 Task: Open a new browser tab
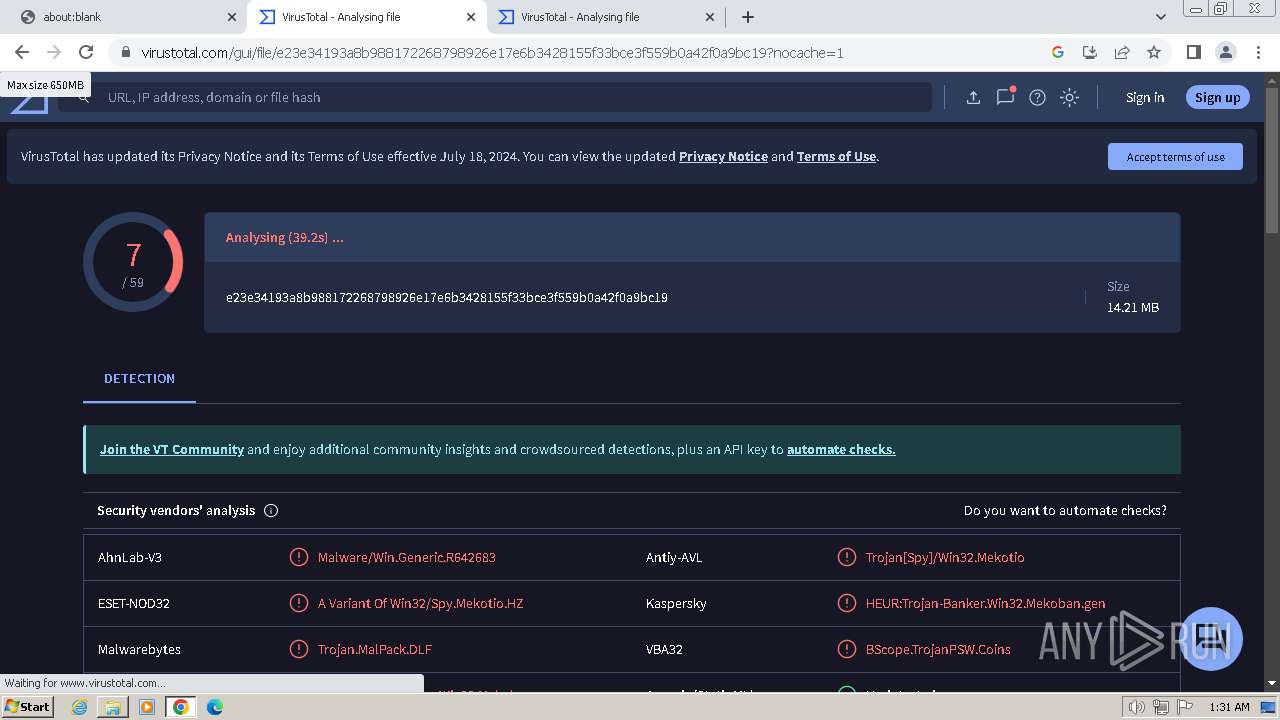748,17
